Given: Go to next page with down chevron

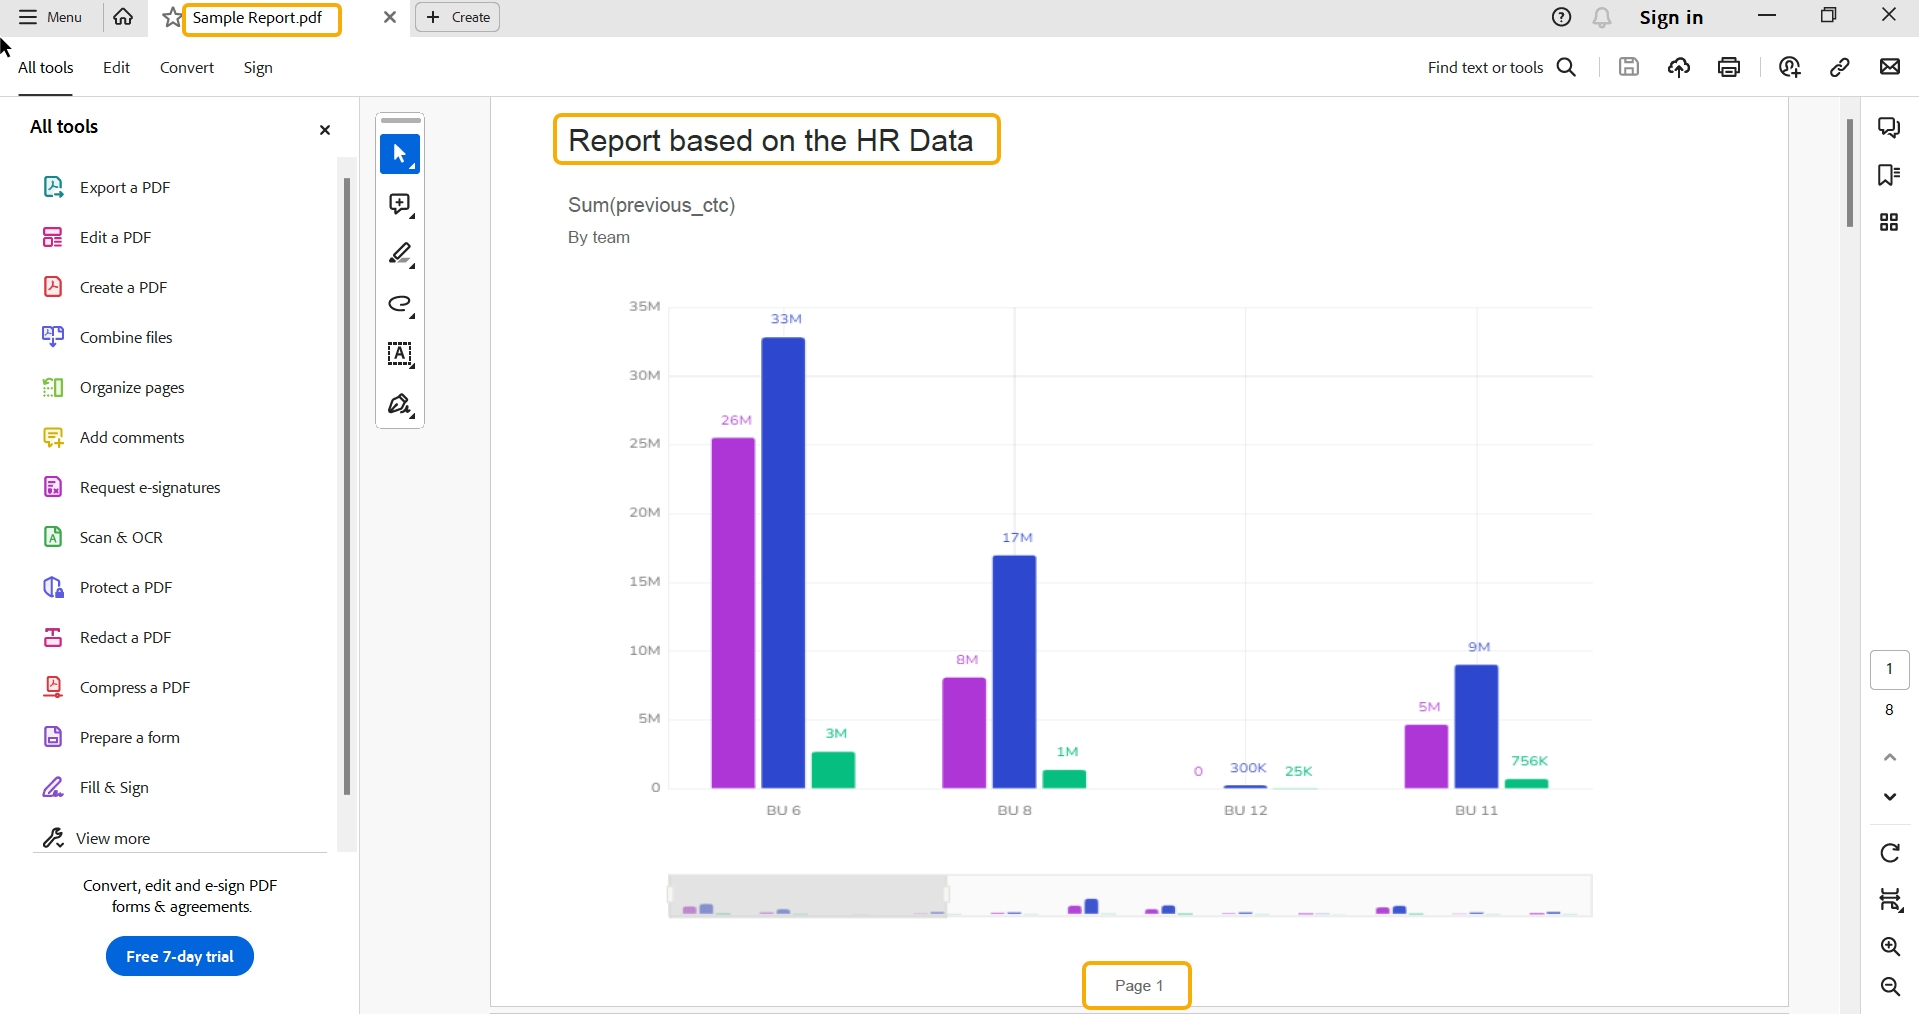Looking at the screenshot, I should point(1889,797).
